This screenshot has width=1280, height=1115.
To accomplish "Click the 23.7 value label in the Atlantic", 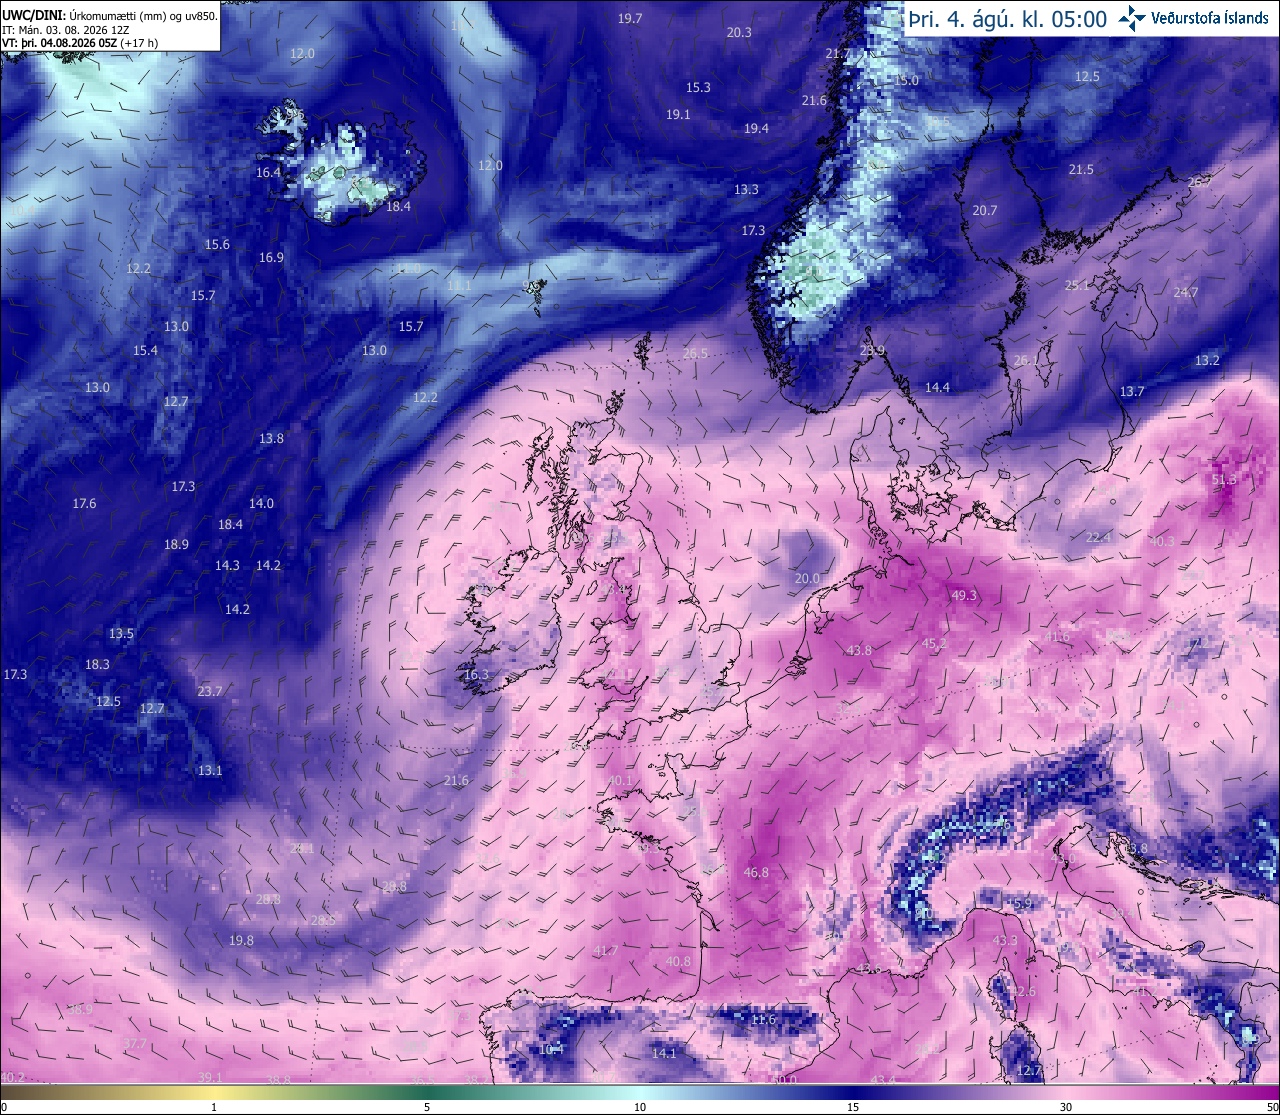I will click(210, 691).
